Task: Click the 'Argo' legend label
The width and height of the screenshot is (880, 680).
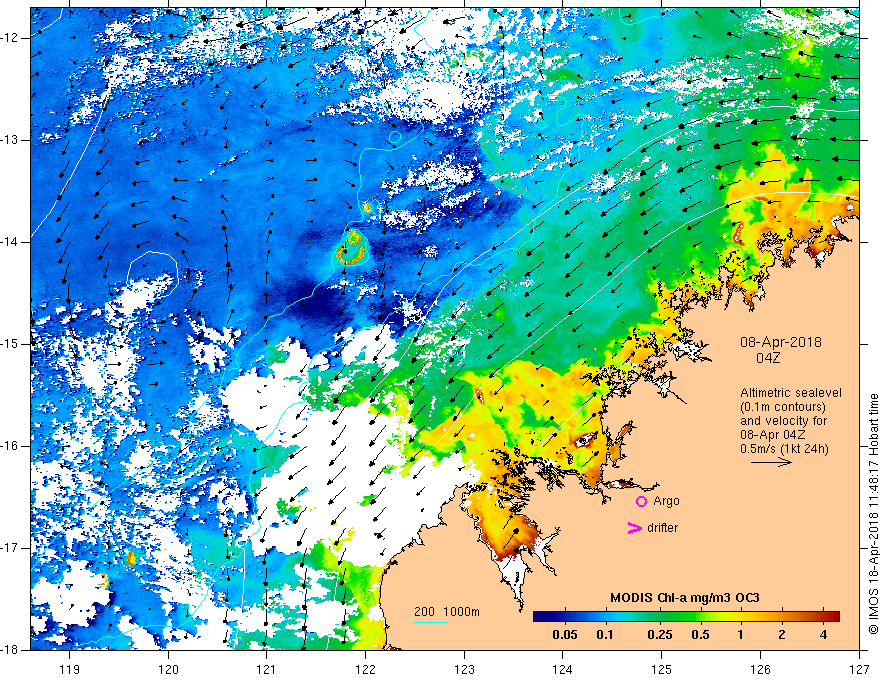Action: (666, 501)
